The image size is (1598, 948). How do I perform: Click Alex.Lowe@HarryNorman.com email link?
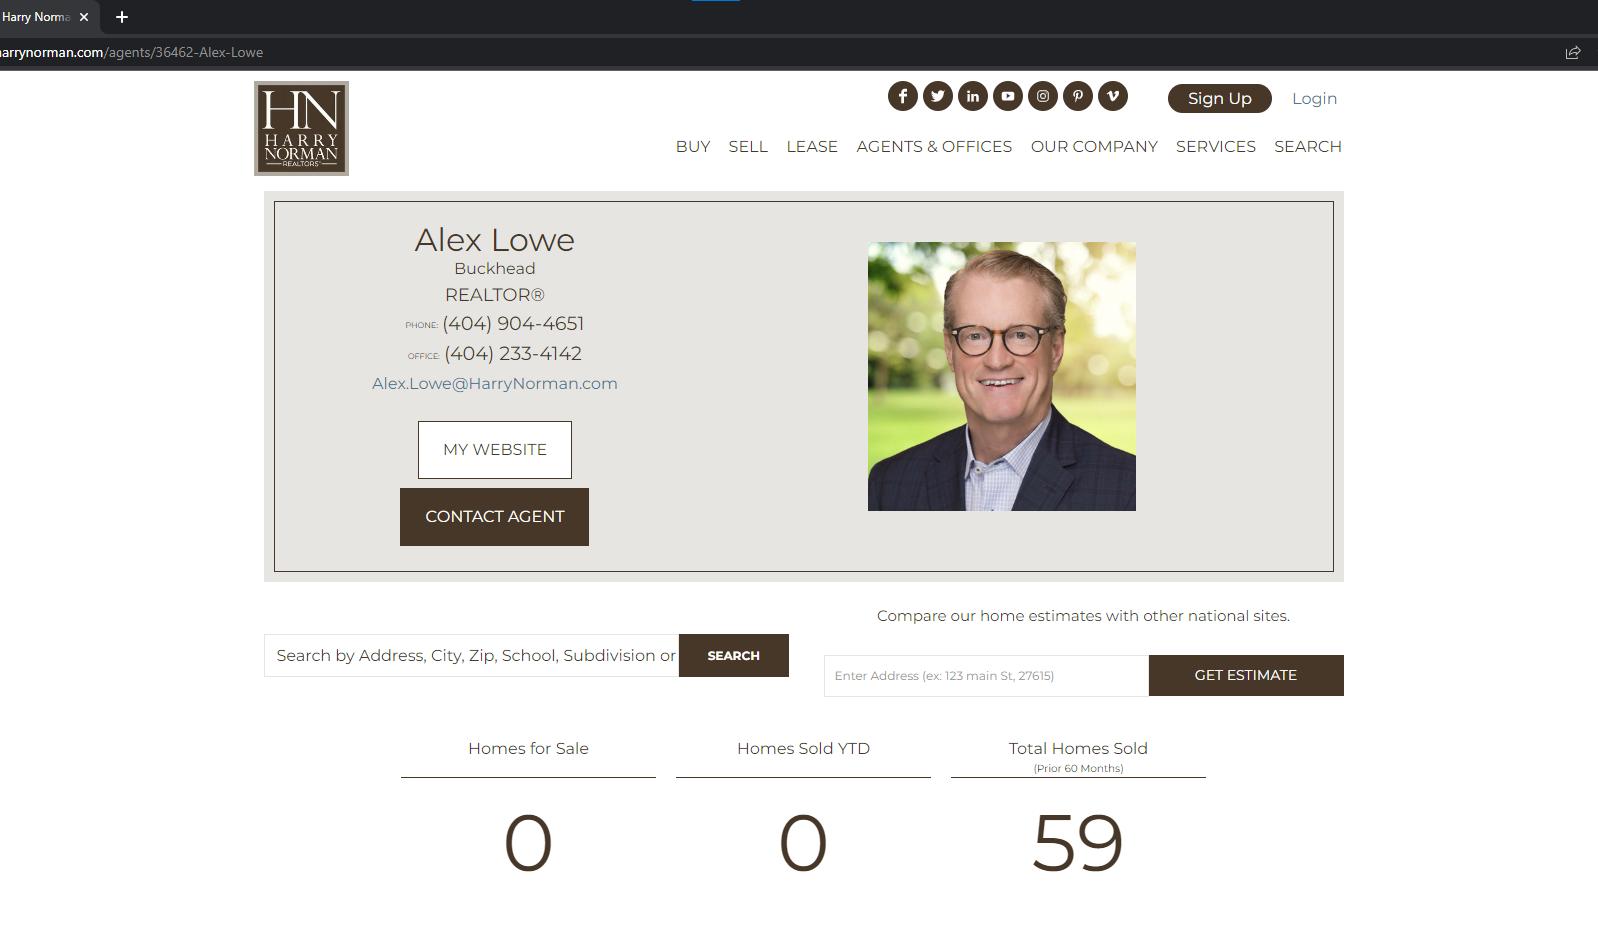[x=495, y=383]
